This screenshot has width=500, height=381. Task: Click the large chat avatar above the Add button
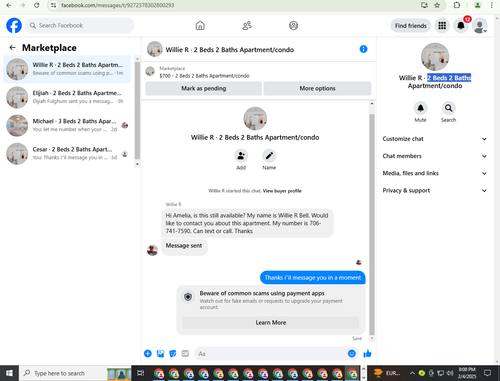(x=255, y=118)
